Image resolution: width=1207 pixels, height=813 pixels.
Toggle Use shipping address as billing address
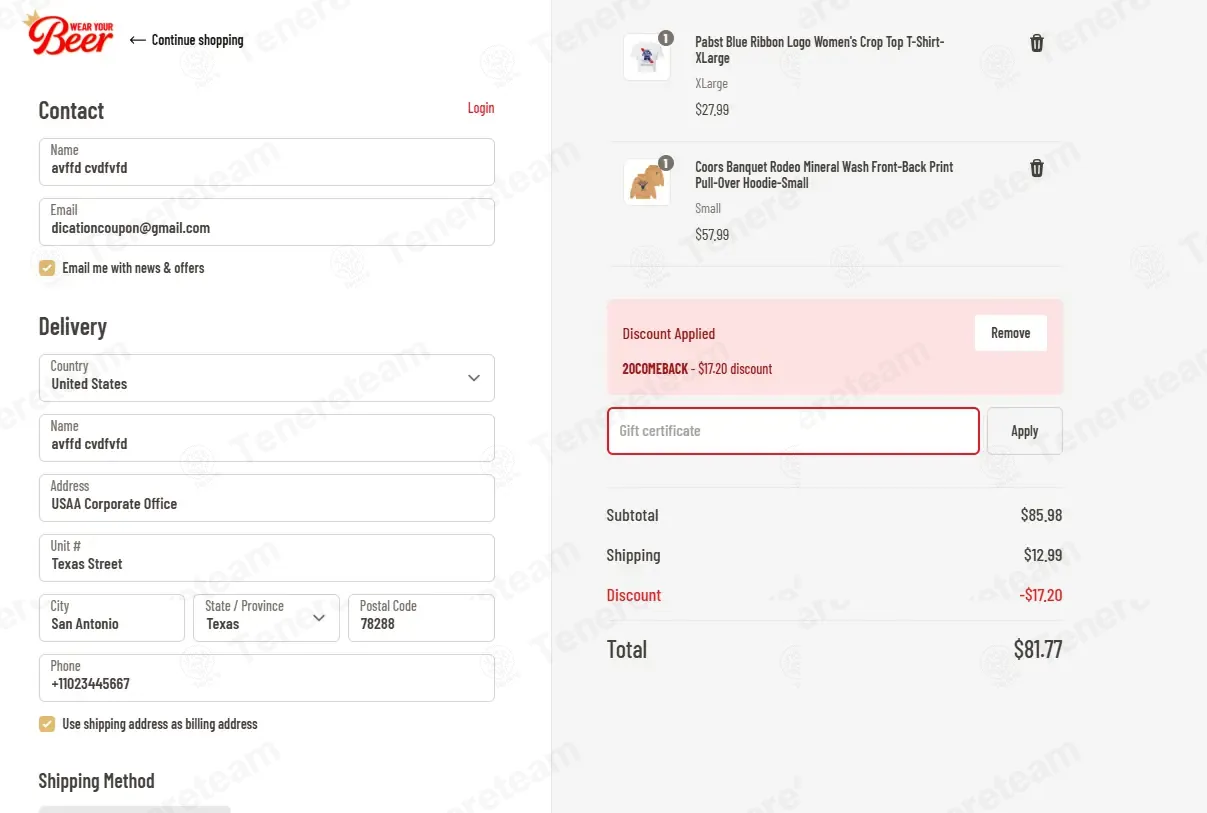pyautogui.click(x=47, y=724)
